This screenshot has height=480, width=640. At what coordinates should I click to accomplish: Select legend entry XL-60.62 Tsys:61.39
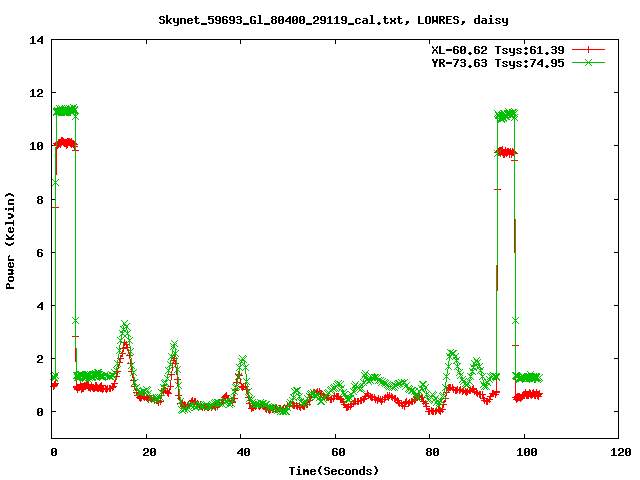pyautogui.click(x=498, y=50)
